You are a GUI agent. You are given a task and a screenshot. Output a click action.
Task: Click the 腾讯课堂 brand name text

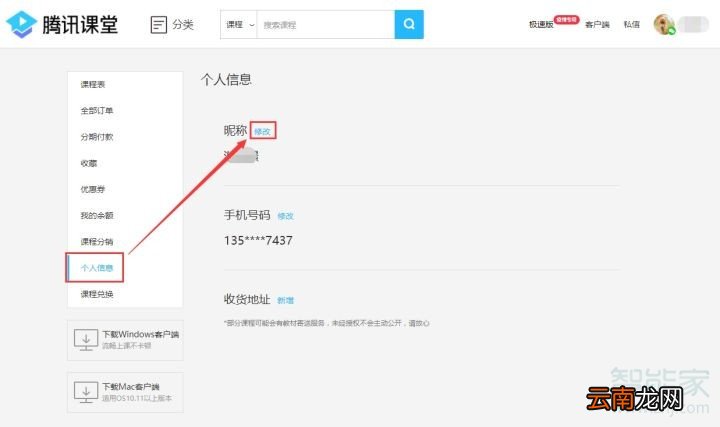[x=80, y=24]
